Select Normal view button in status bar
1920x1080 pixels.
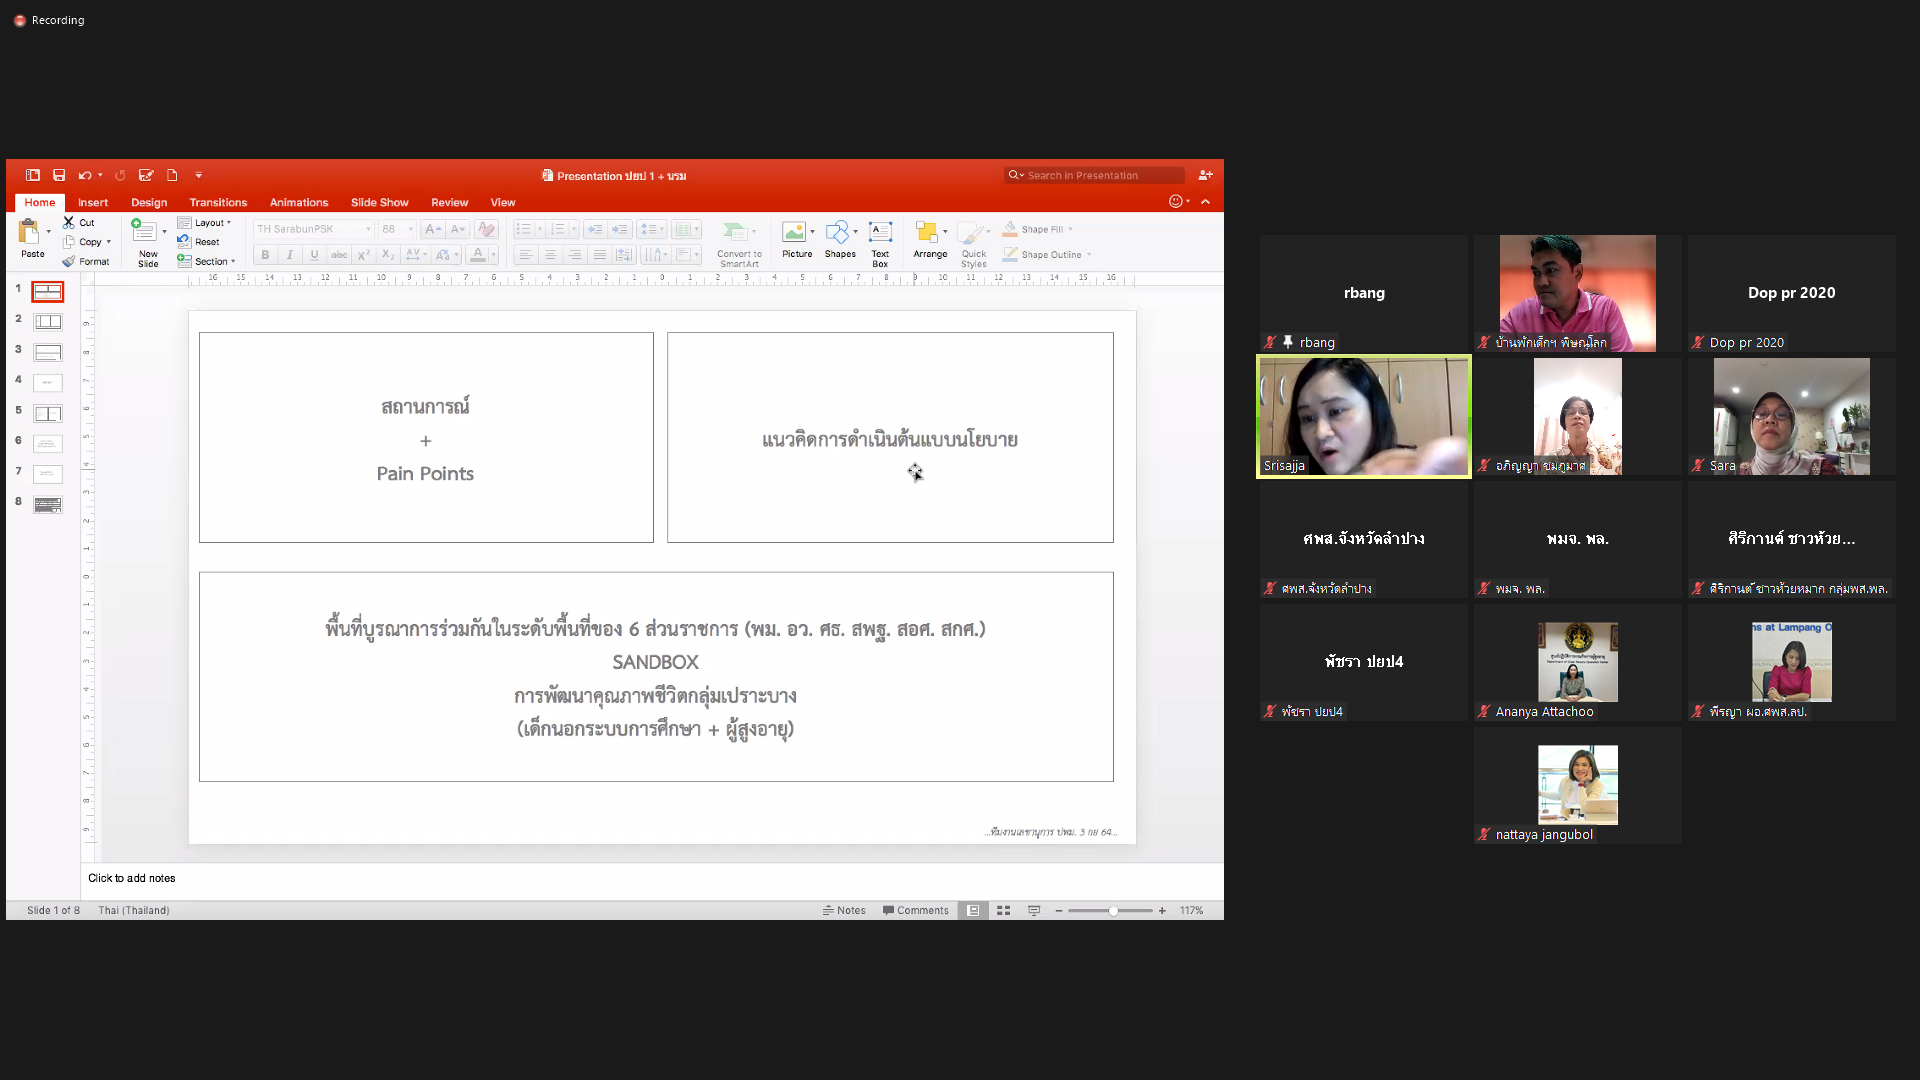click(x=973, y=910)
